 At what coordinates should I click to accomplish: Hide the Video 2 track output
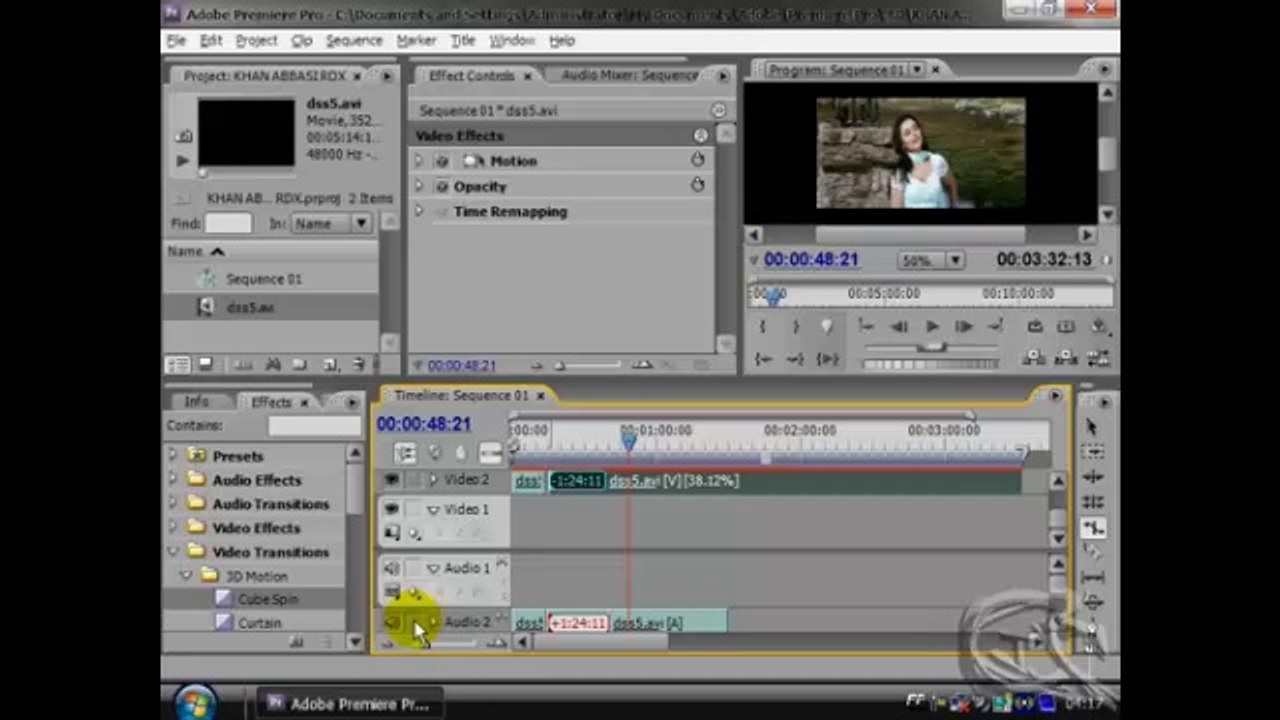click(392, 481)
